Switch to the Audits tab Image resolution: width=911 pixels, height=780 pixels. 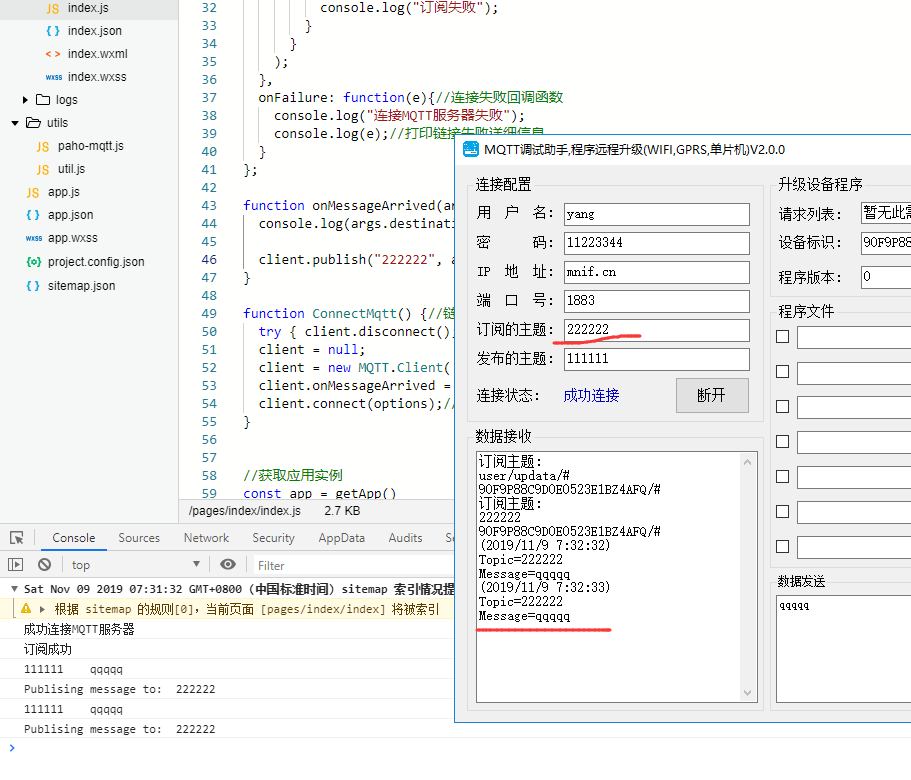point(405,538)
